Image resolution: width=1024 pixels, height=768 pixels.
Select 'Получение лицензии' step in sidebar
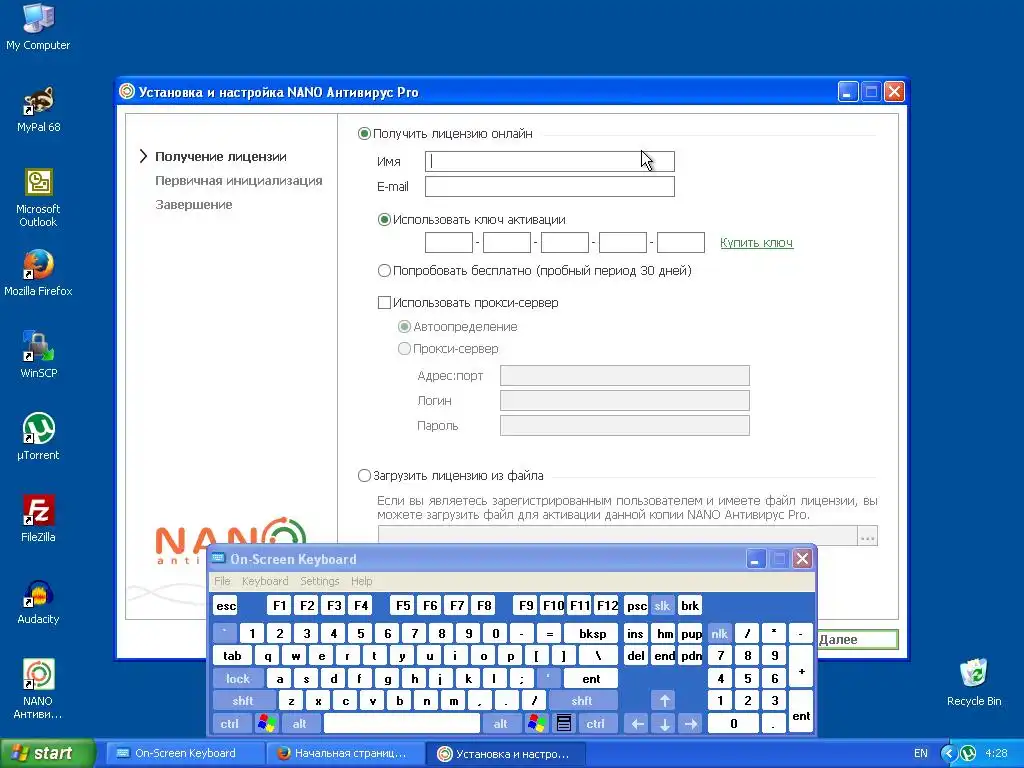[x=221, y=157]
